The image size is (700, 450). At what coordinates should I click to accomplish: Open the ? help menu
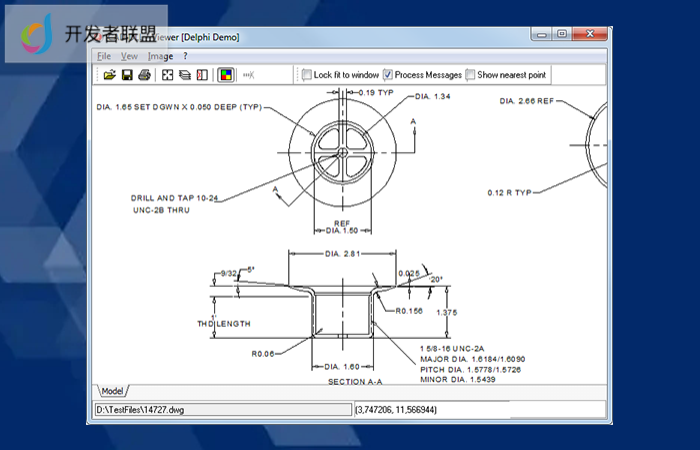point(185,56)
